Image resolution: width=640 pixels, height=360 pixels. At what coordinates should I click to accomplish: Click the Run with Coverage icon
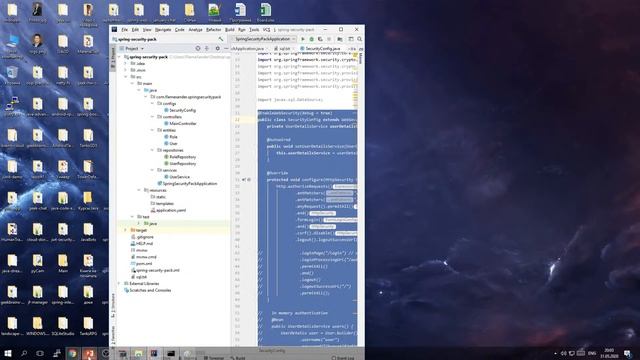320,39
